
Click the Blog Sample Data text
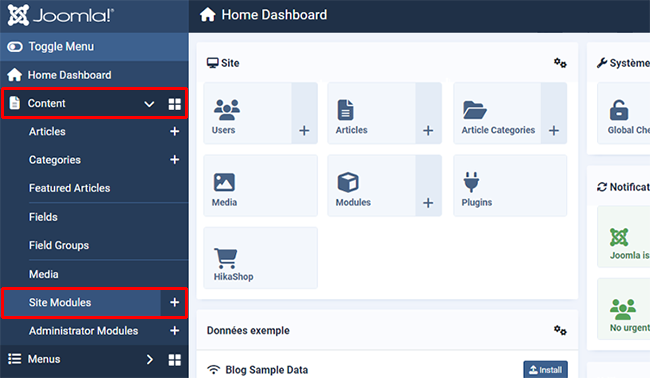pyautogui.click(x=267, y=370)
